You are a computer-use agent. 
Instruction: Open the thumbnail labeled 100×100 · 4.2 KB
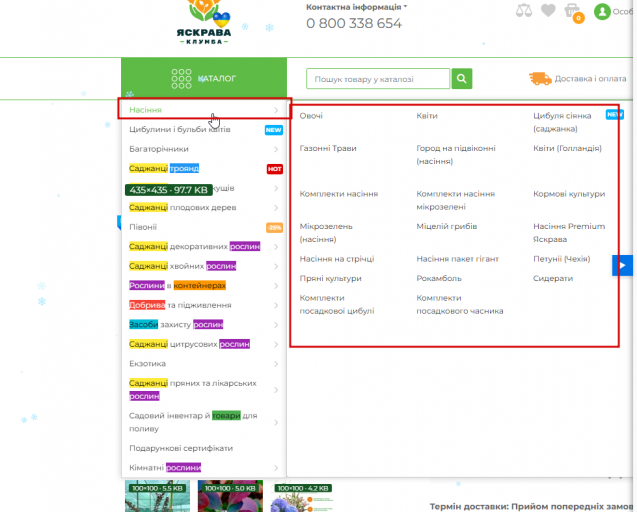303,496
